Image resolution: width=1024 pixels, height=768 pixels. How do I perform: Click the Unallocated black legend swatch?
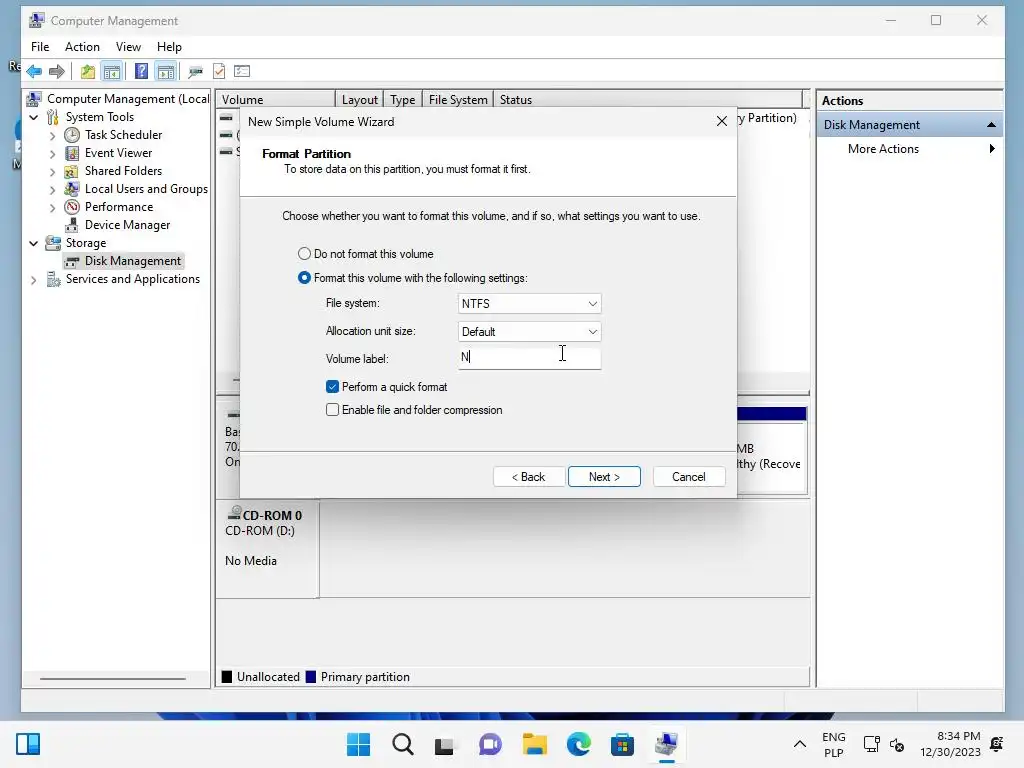(227, 677)
